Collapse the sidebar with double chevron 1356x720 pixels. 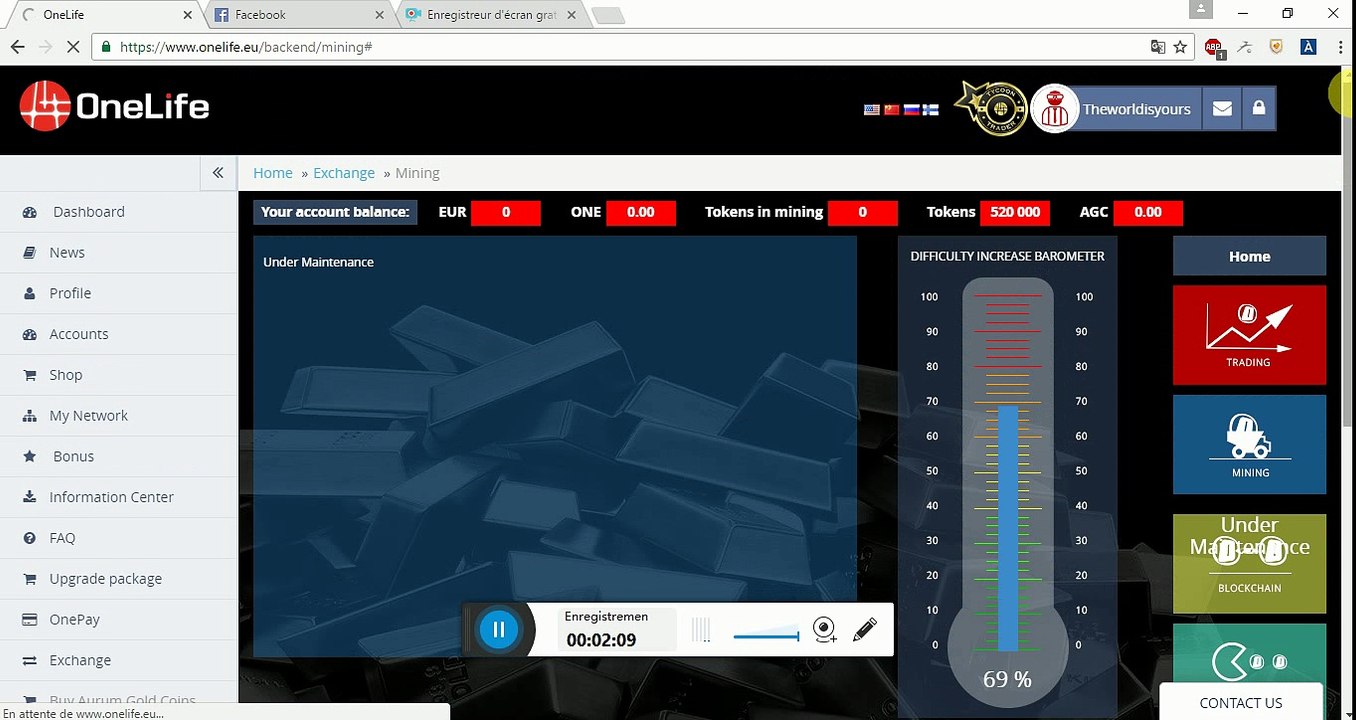tap(218, 173)
